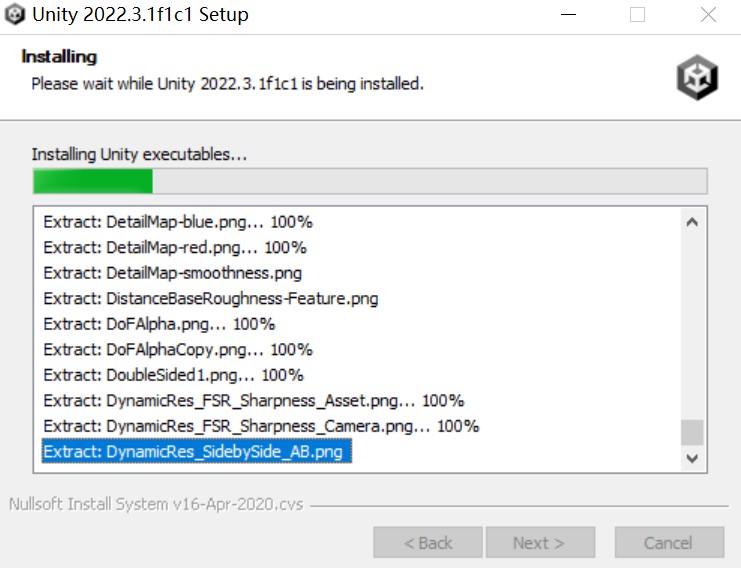Select the Extract: DoubleSided1.png row
This screenshot has width=741, height=568.
click(173, 375)
